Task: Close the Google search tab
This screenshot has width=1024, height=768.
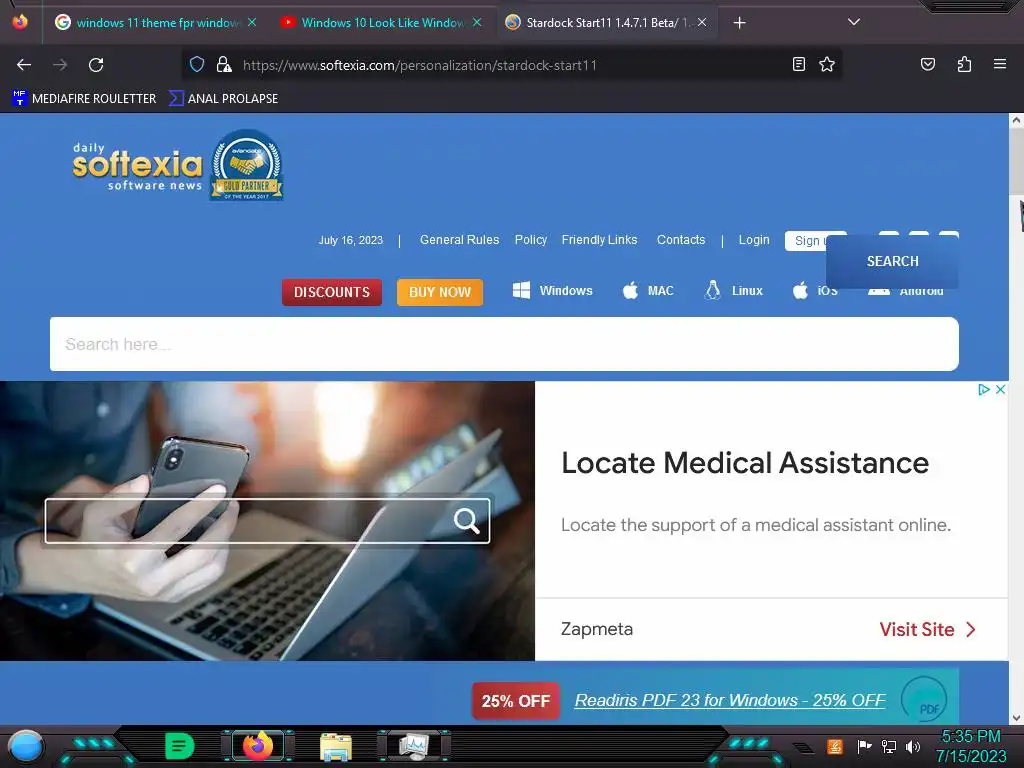Action: tap(252, 22)
